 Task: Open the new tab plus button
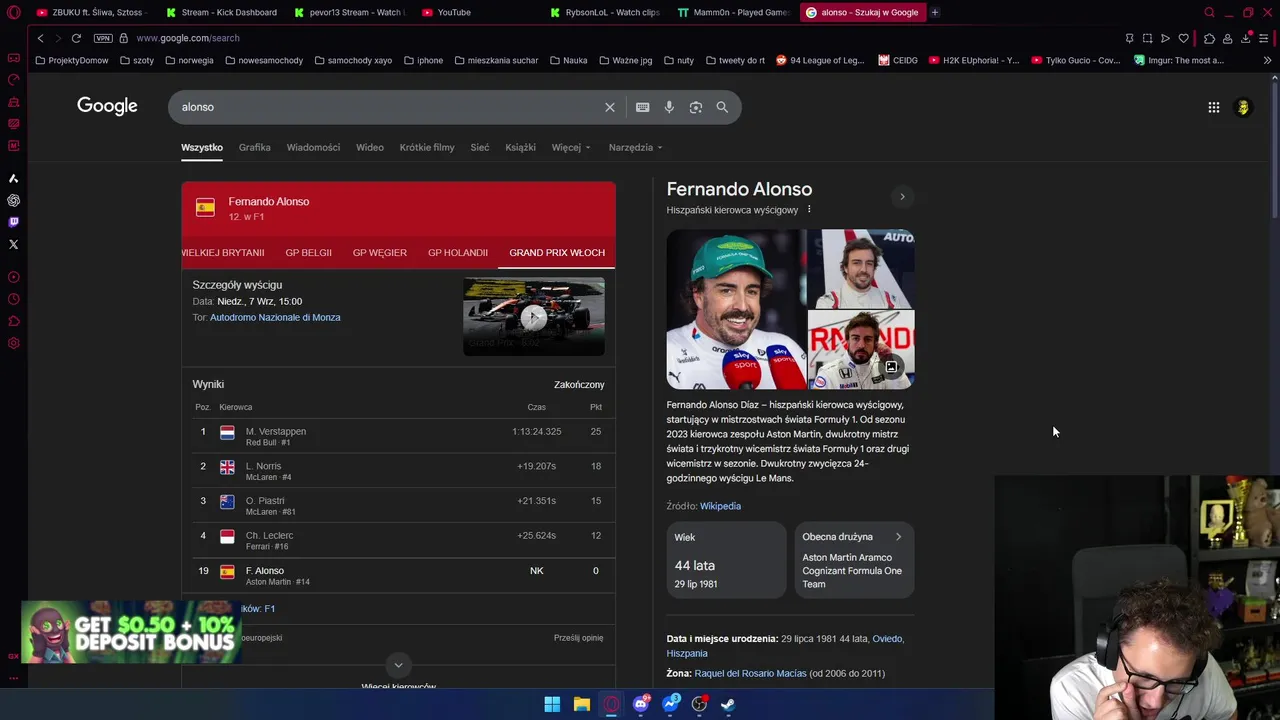(935, 12)
